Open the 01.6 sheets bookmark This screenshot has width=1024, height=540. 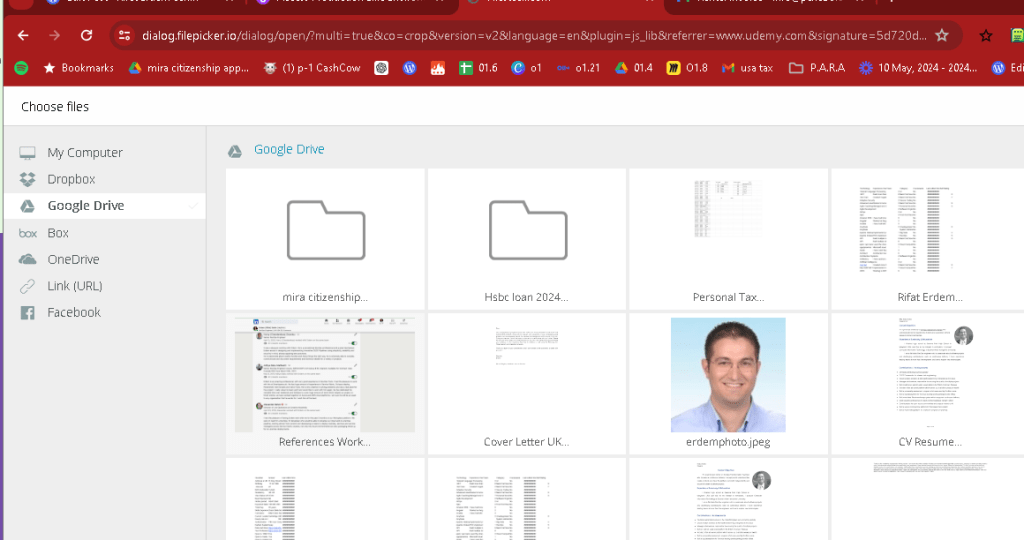[478, 68]
